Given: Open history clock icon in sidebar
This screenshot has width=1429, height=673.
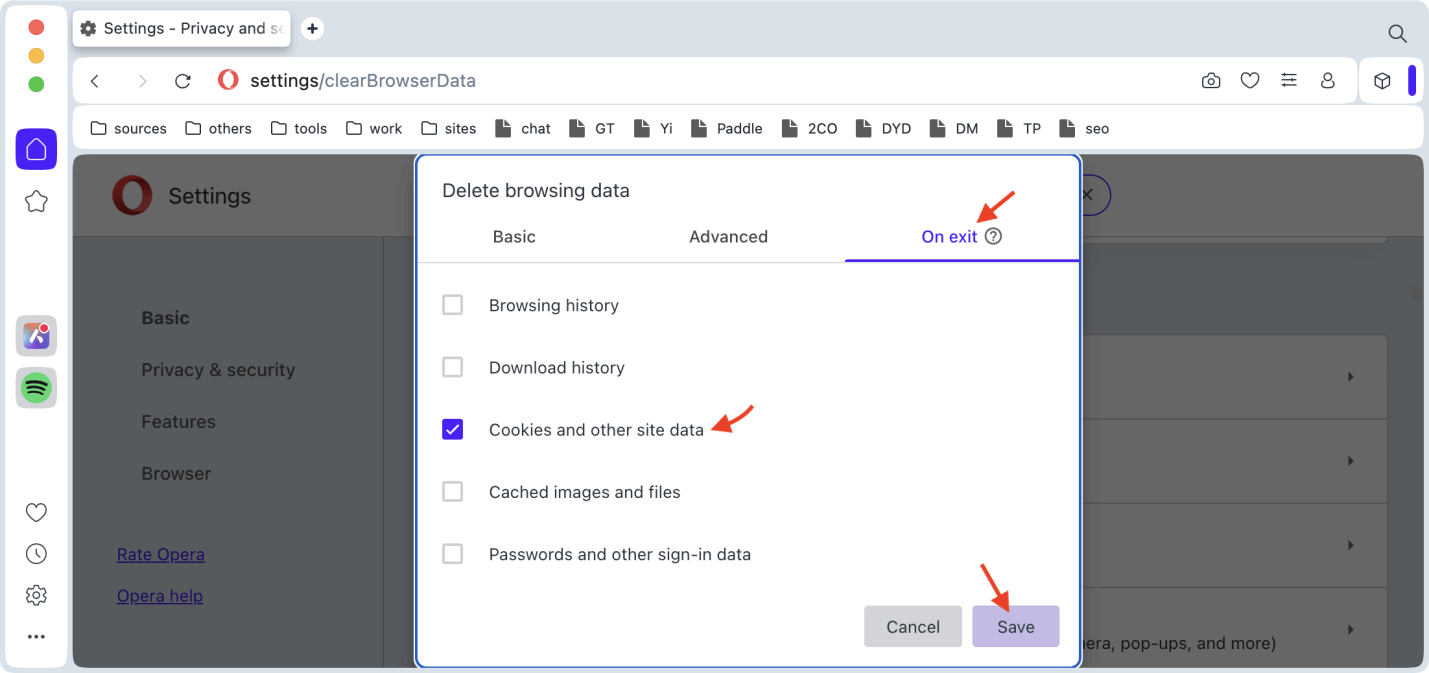Looking at the screenshot, I should pos(36,554).
